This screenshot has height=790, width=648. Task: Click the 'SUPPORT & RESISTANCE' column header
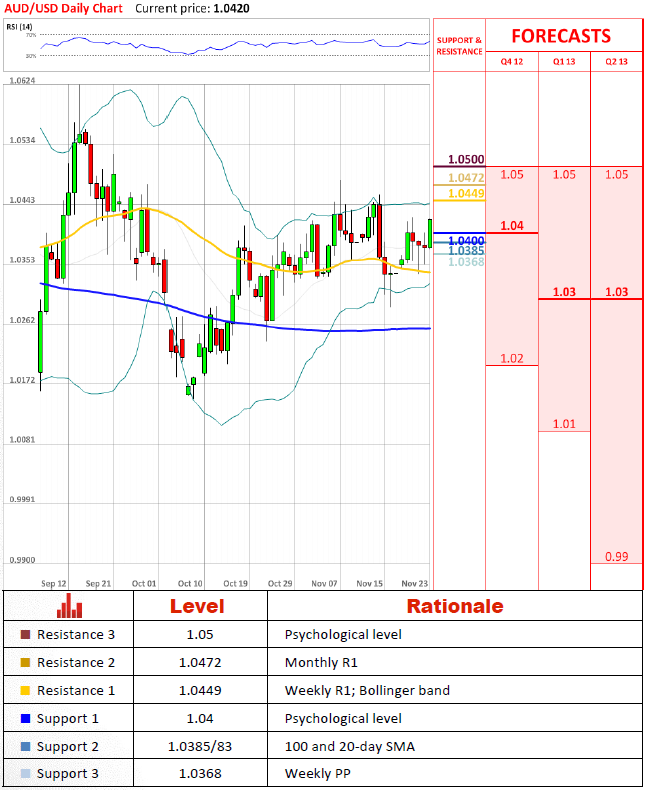point(459,46)
